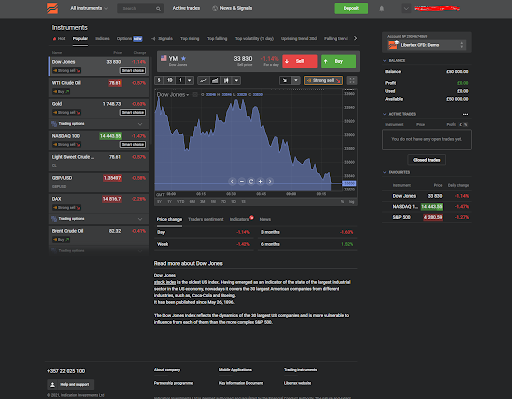Screen dimensions: 512x399
Task: Select the NASDAQ 100 instrument row
Action: [99, 140]
